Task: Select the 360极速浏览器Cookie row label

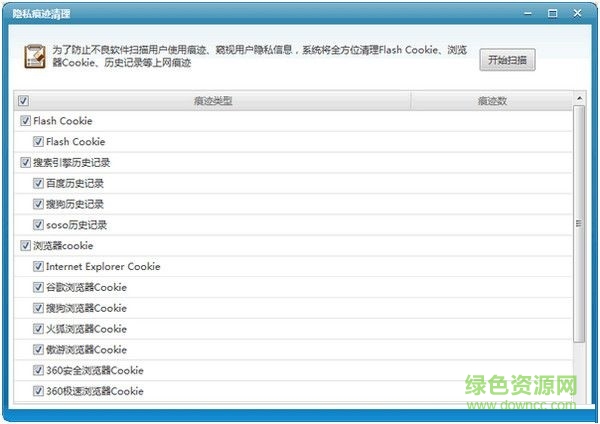Action: [x=95, y=391]
